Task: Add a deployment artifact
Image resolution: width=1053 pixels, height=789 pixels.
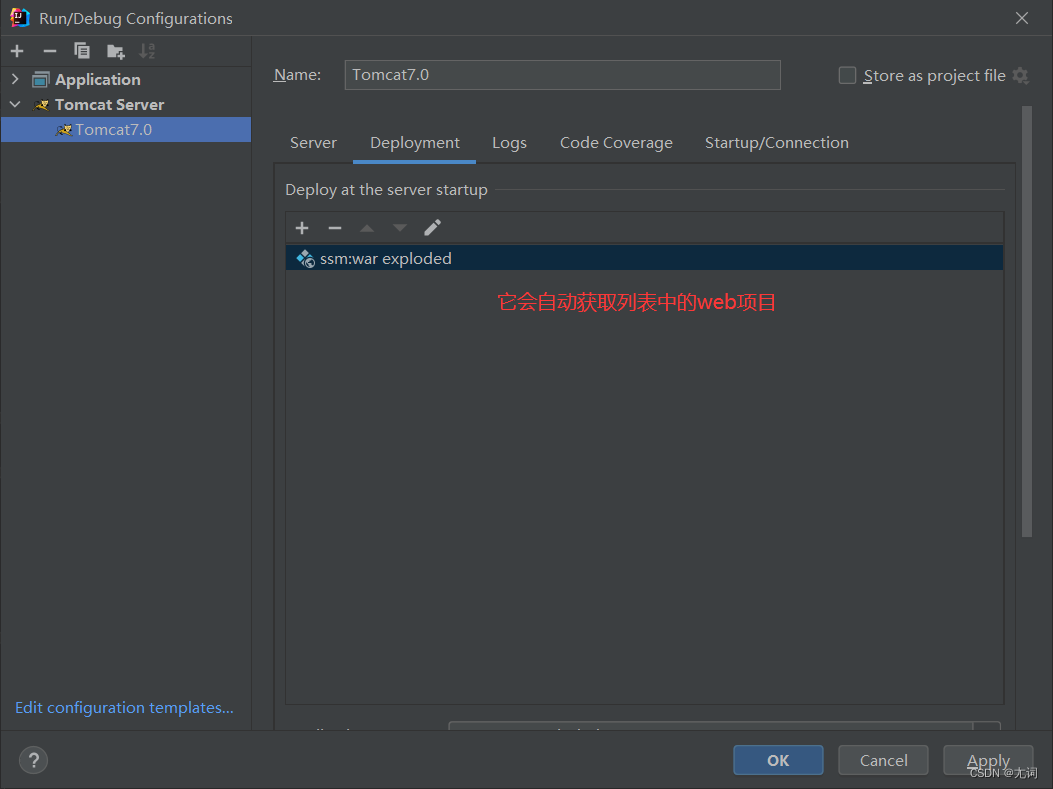Action: click(302, 228)
